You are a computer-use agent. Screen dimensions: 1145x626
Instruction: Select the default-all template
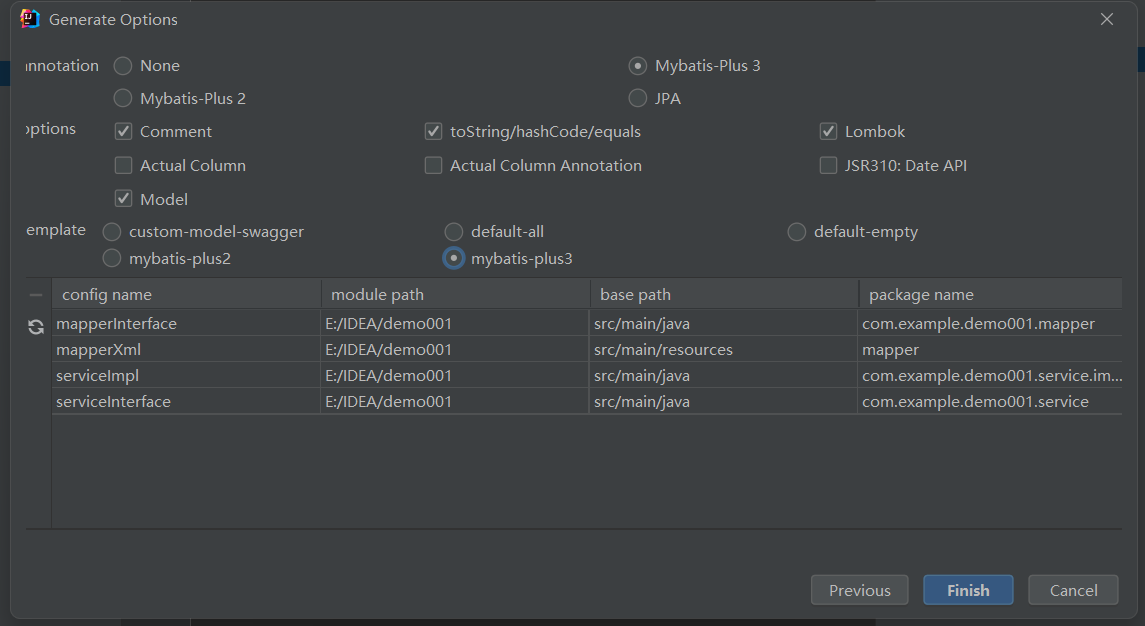(x=454, y=232)
